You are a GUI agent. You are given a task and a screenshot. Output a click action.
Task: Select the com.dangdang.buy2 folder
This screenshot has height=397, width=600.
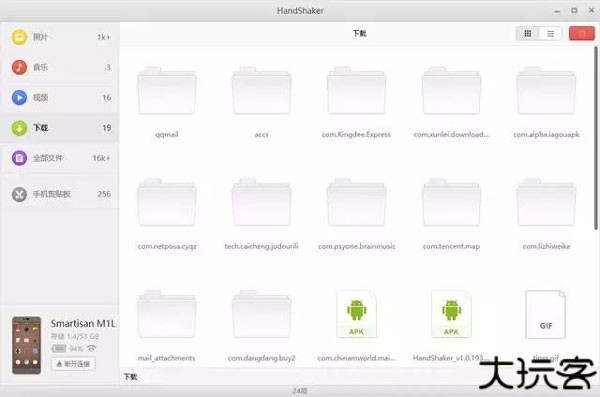pos(262,314)
